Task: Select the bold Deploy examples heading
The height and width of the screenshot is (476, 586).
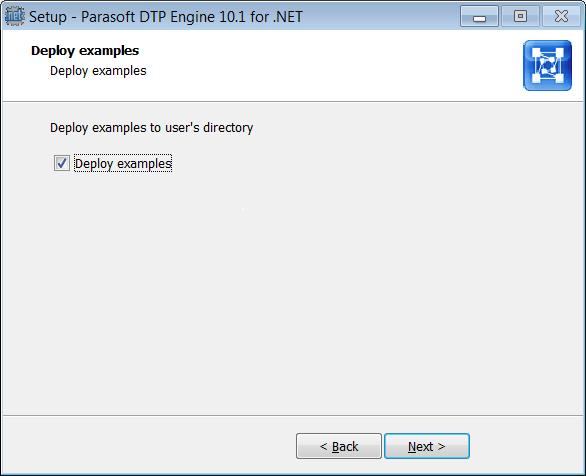Action: tap(85, 51)
